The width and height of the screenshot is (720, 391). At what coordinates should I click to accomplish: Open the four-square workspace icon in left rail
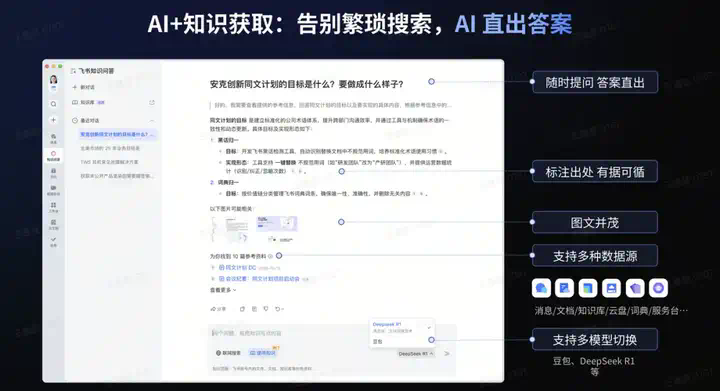[x=53, y=207]
